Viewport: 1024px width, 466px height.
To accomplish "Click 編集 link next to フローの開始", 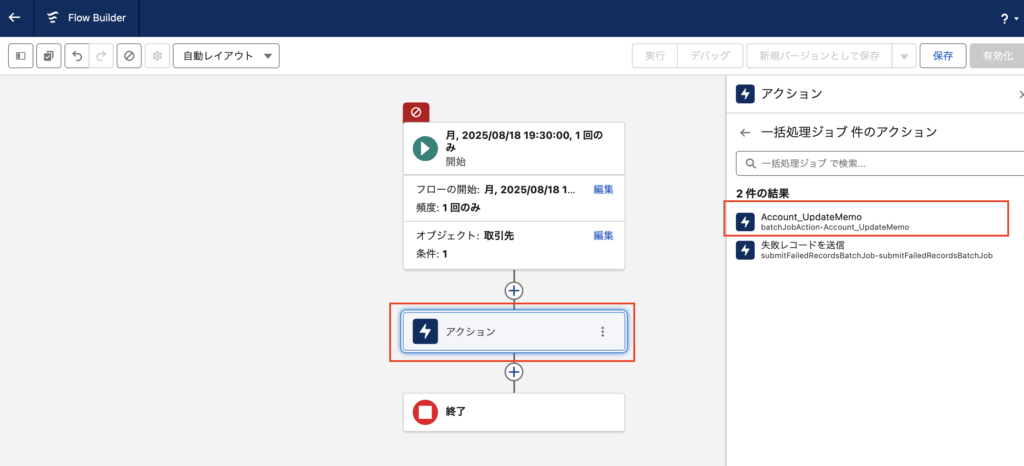I will coord(603,189).
